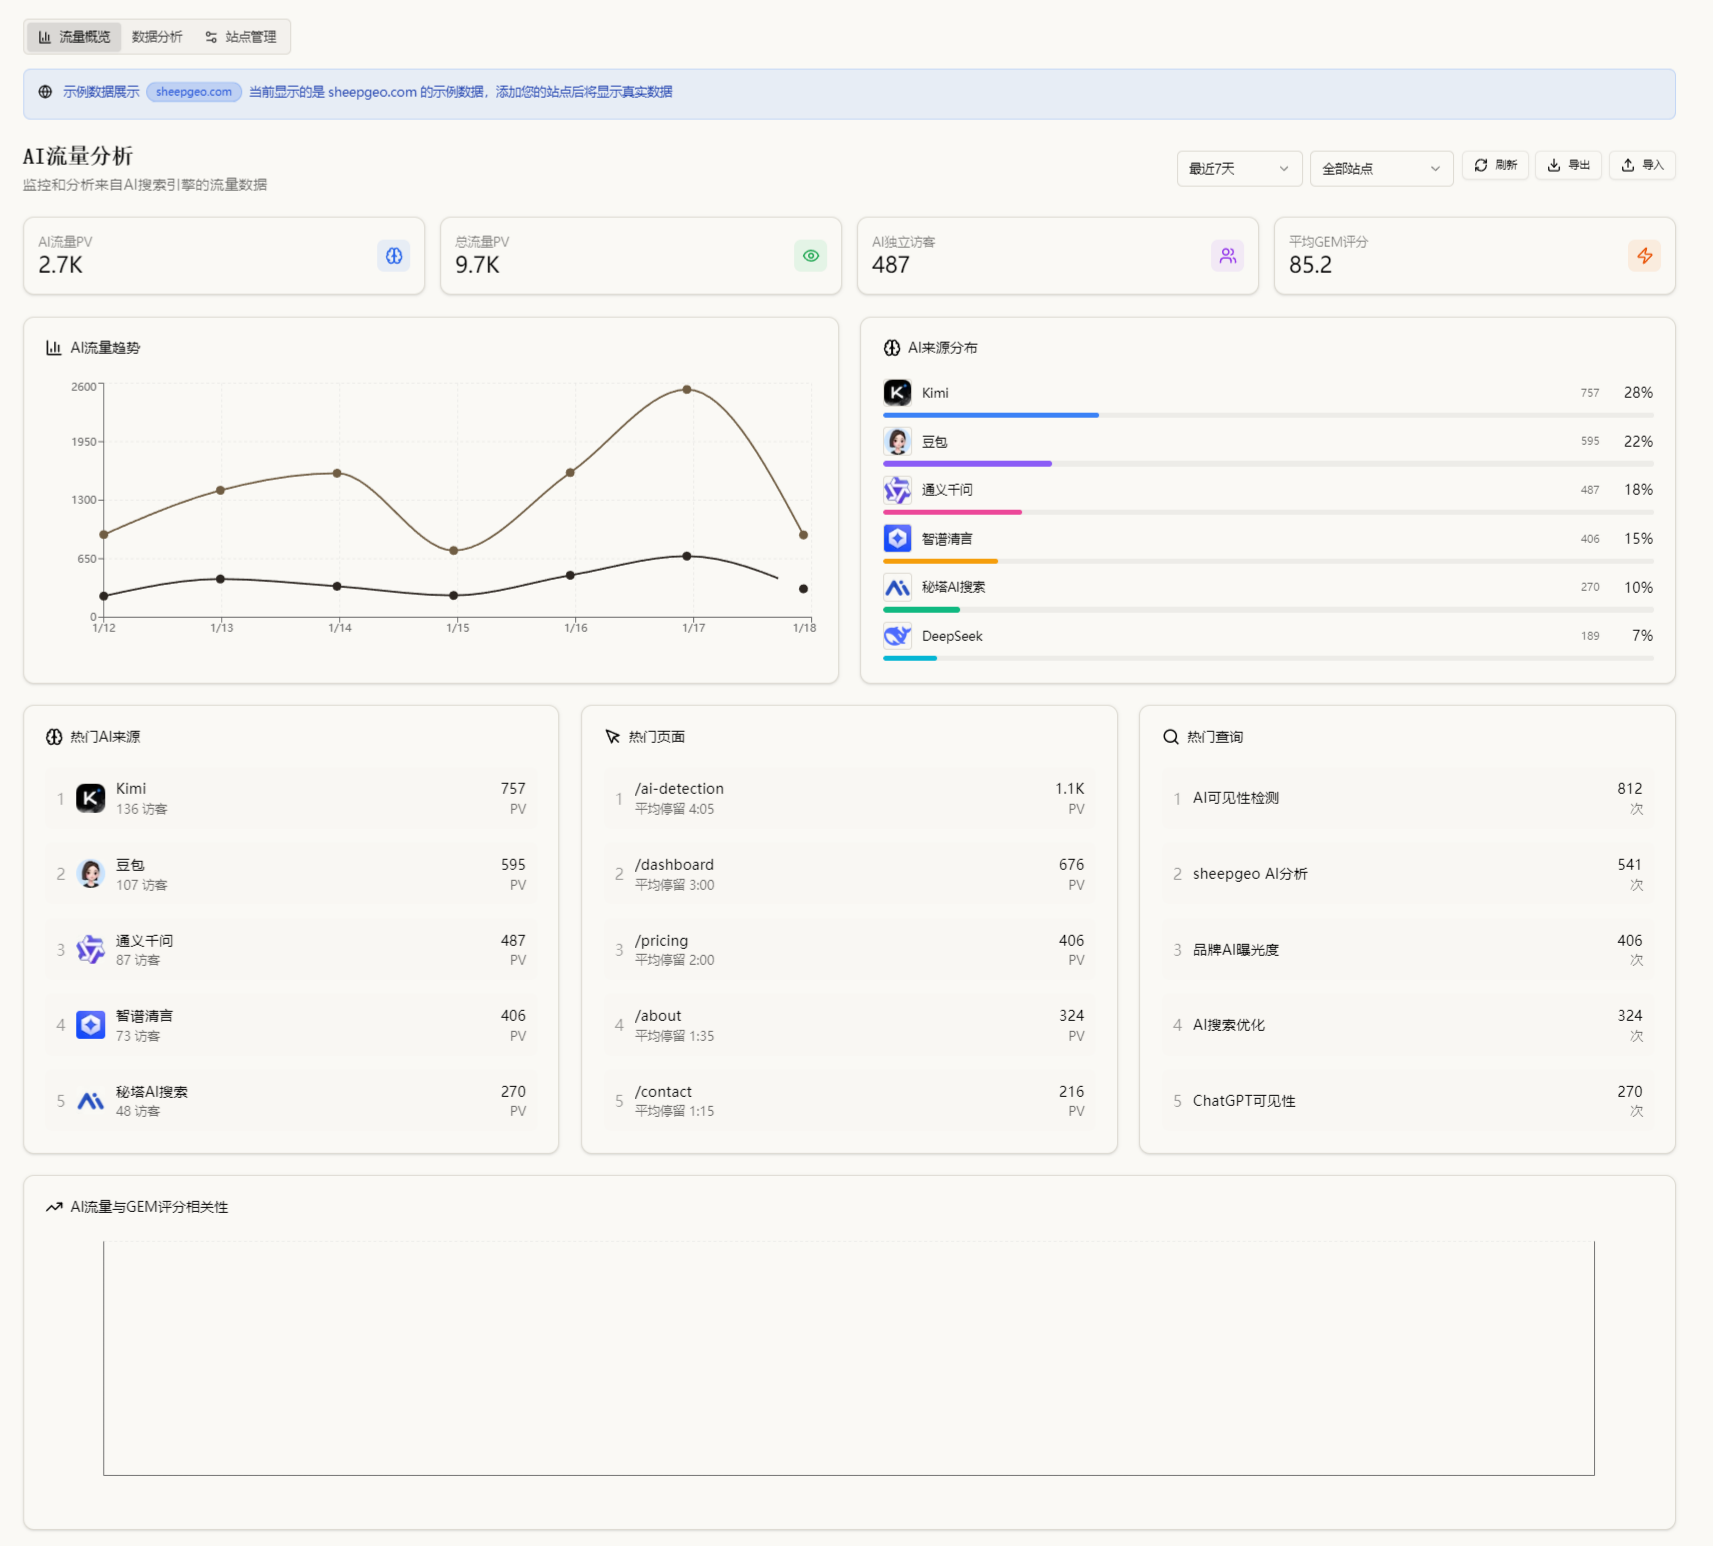
Task: Click the eye icon on 总流量PV card
Action: [811, 256]
